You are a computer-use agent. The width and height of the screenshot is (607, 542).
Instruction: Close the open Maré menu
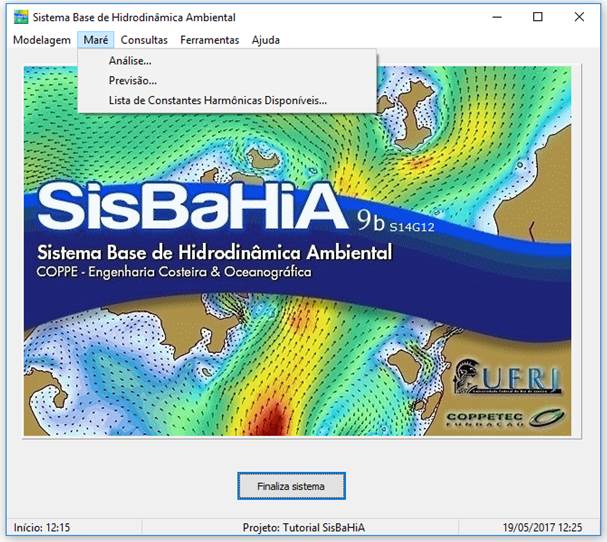tap(96, 40)
